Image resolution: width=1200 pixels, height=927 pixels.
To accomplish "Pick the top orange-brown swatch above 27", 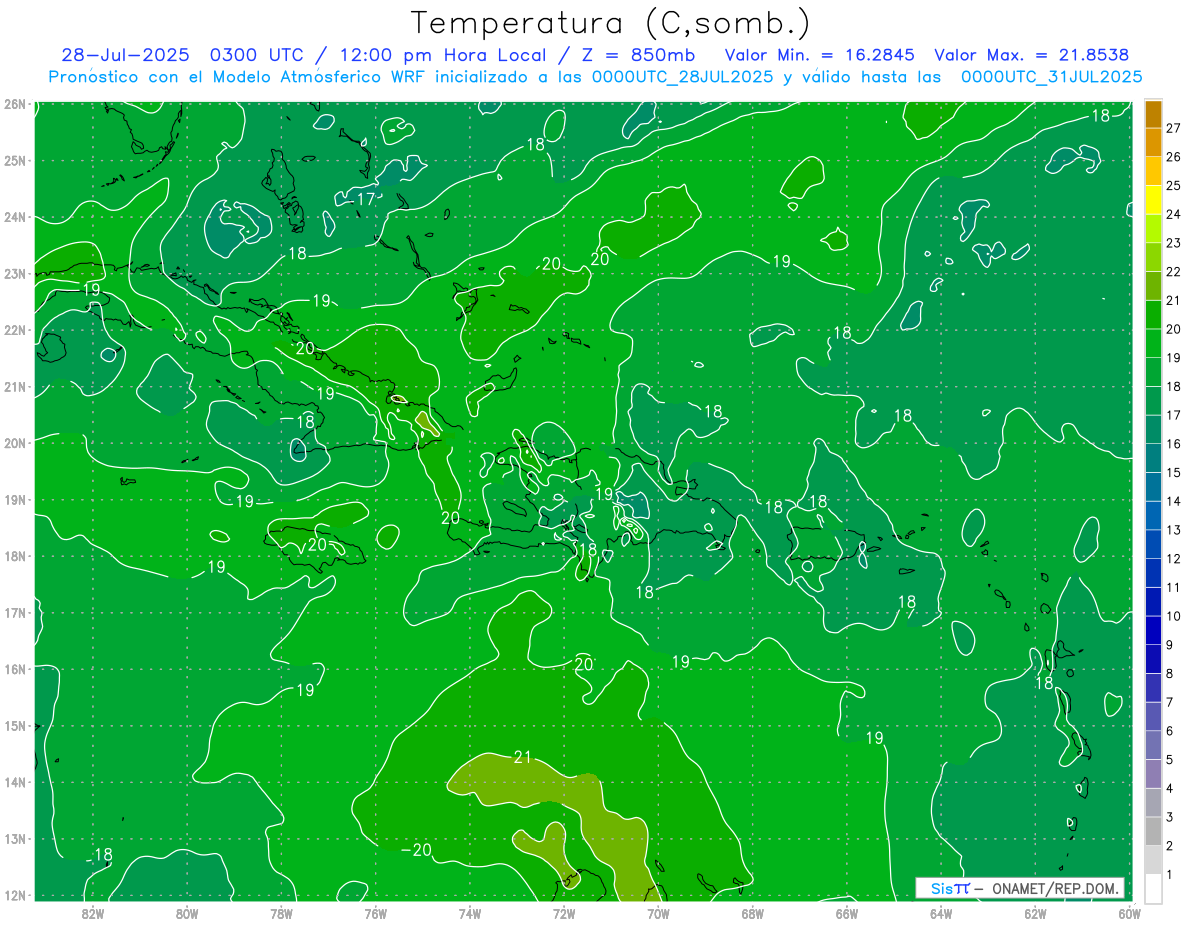I will (x=1154, y=114).
